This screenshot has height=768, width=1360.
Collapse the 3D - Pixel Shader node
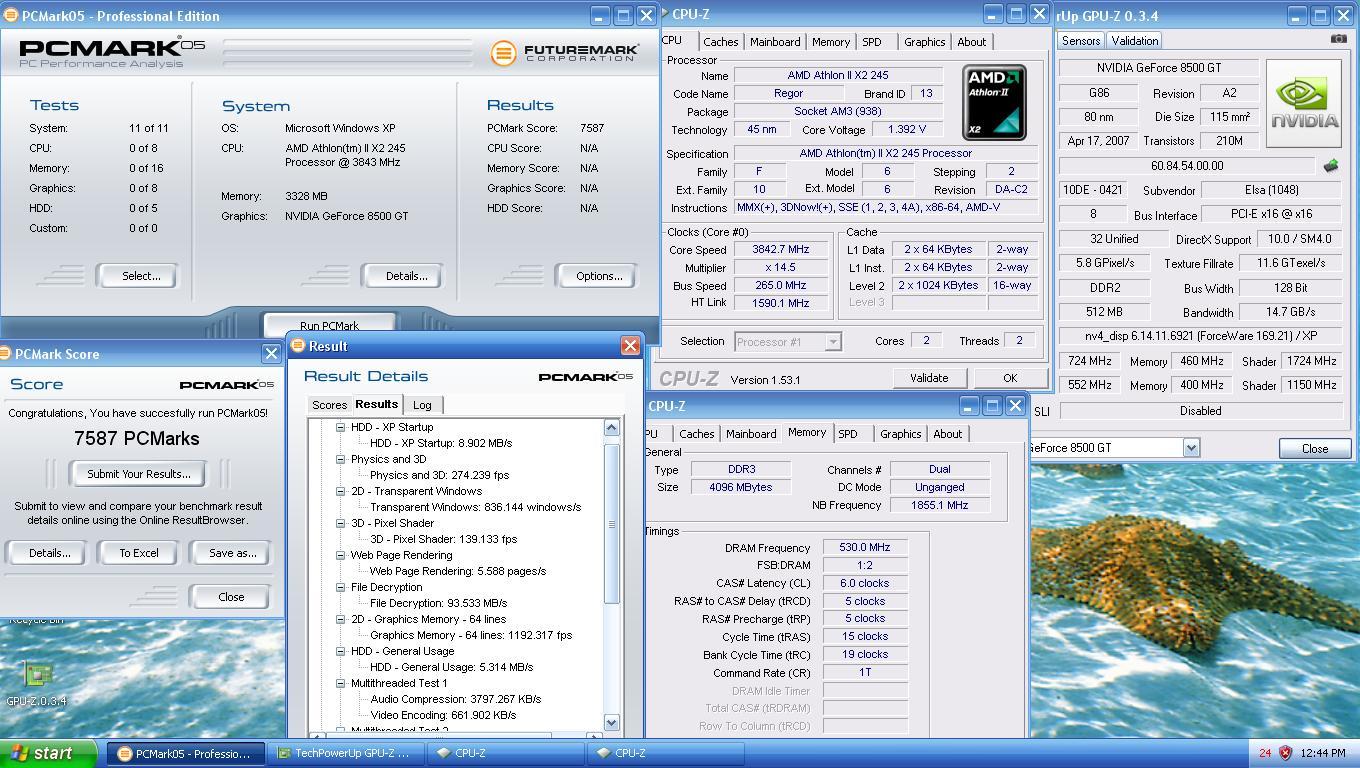[340, 523]
